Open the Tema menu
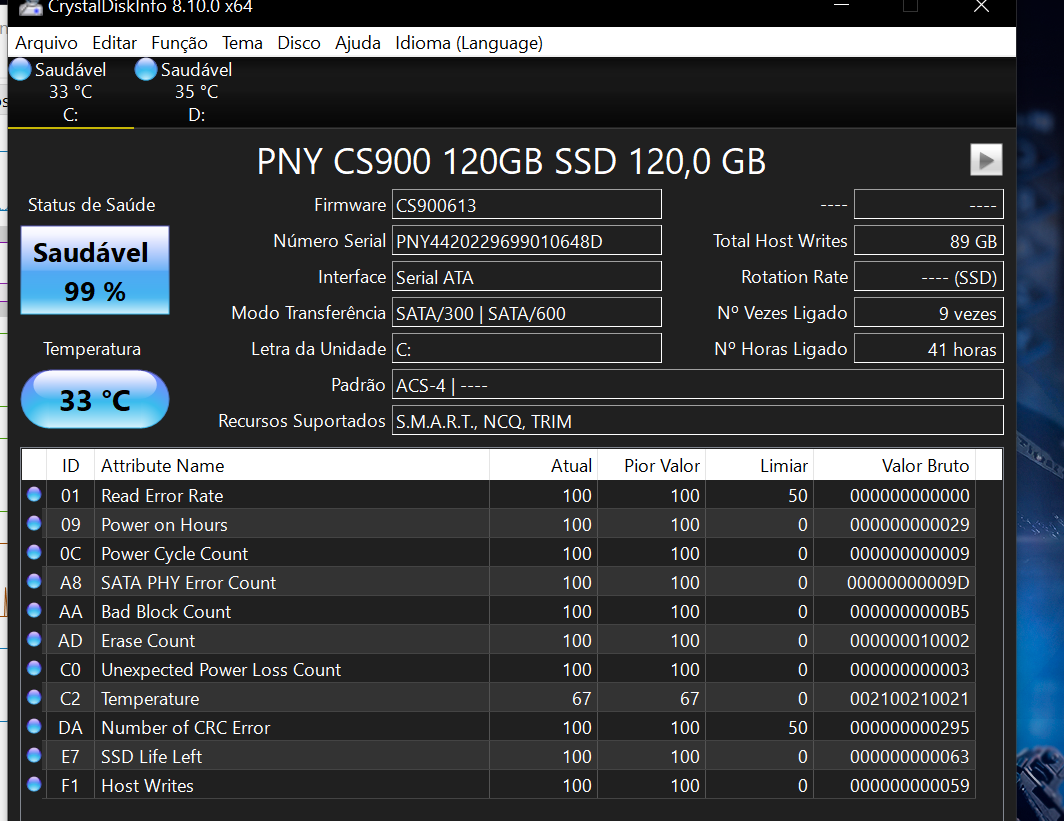Screen dimensions: 1064x821 click(242, 43)
